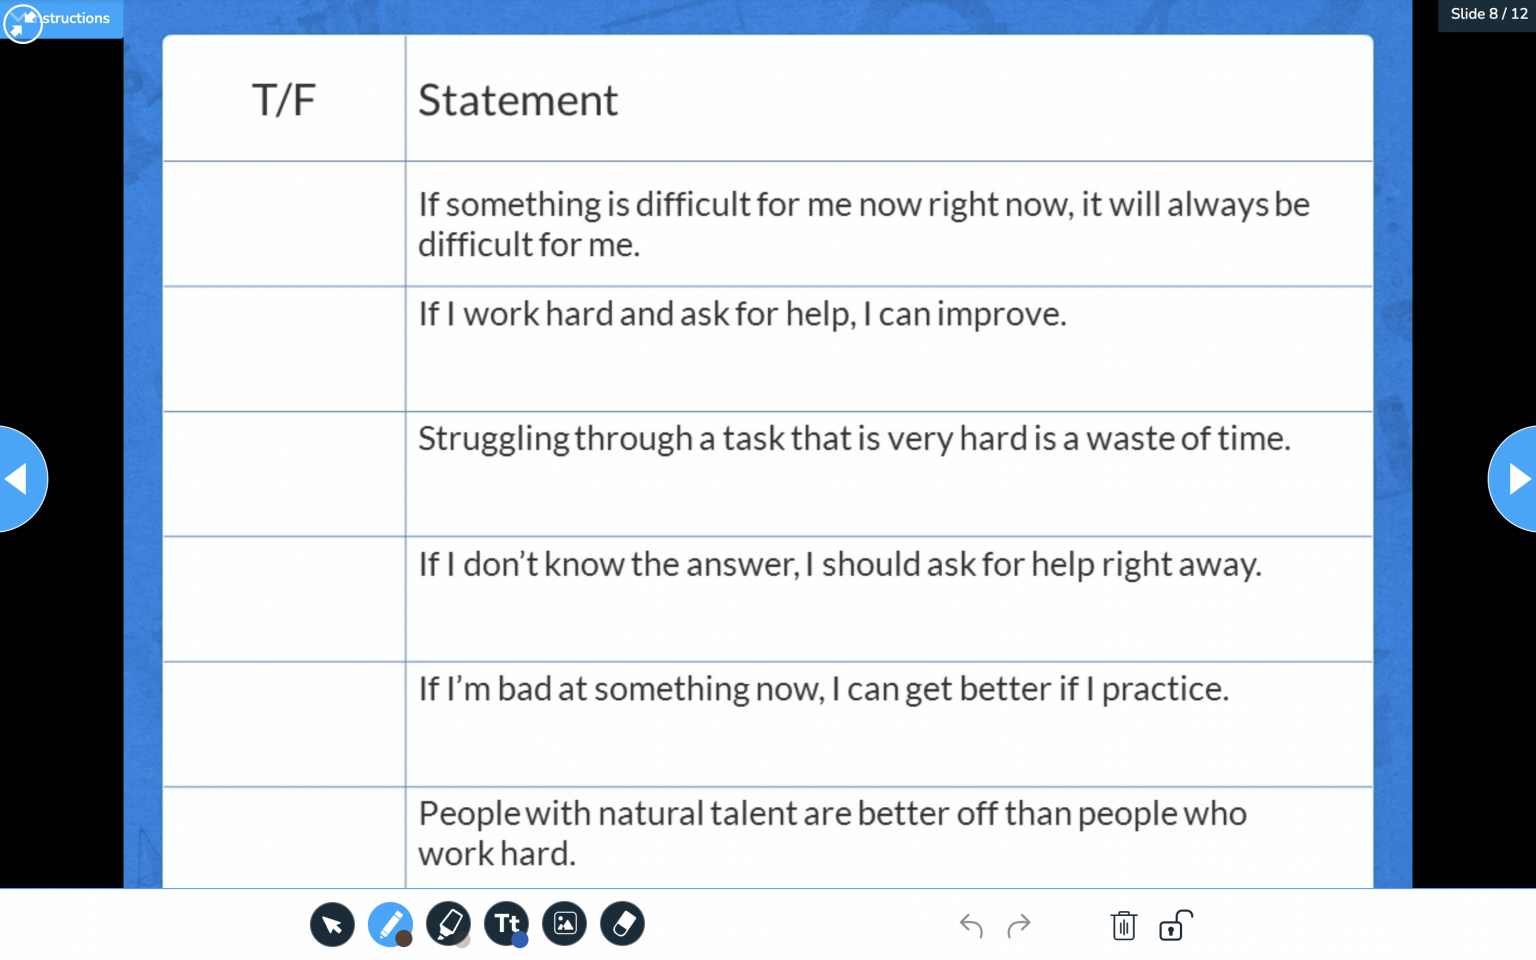Select the highlighter tool
Screen dimensions: 1536x960
coord(447,922)
